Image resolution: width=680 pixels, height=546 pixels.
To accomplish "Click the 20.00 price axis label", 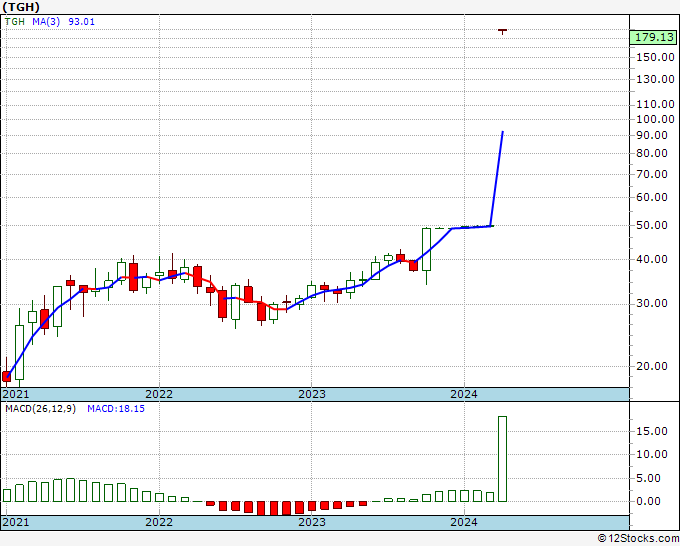I will (x=652, y=366).
